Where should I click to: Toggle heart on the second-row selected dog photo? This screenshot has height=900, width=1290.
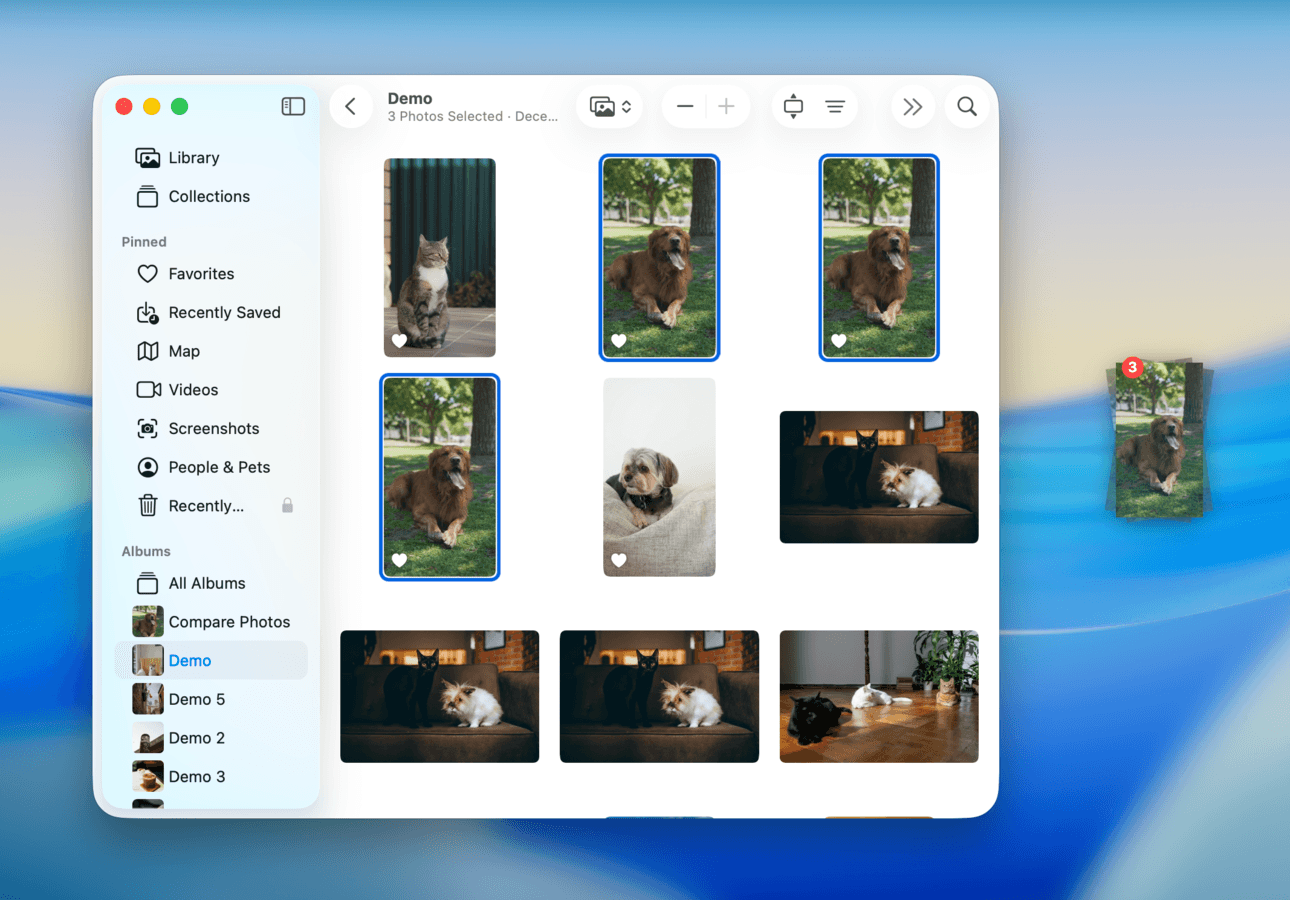click(399, 560)
